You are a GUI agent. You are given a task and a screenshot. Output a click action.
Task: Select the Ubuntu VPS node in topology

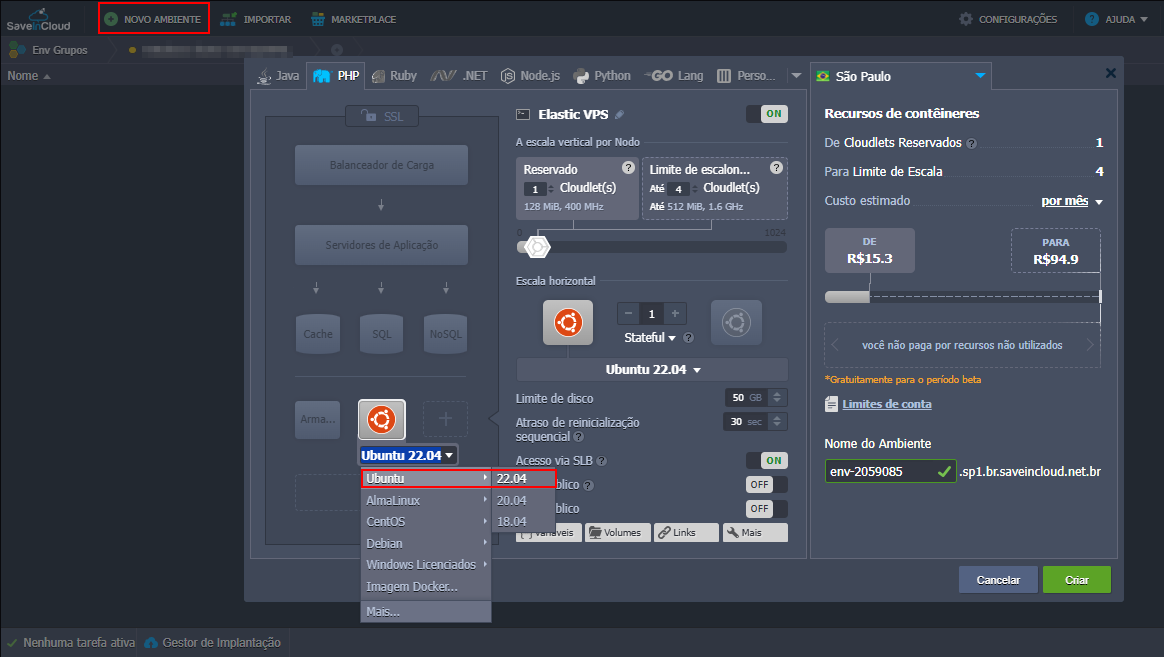pos(382,419)
